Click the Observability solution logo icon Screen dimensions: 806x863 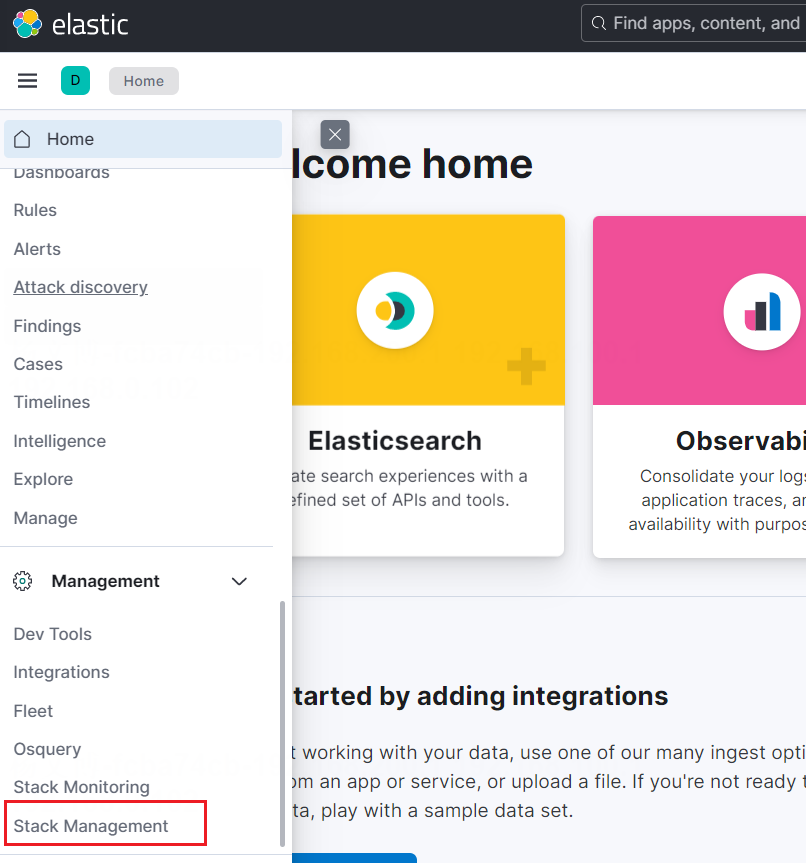click(x=762, y=311)
